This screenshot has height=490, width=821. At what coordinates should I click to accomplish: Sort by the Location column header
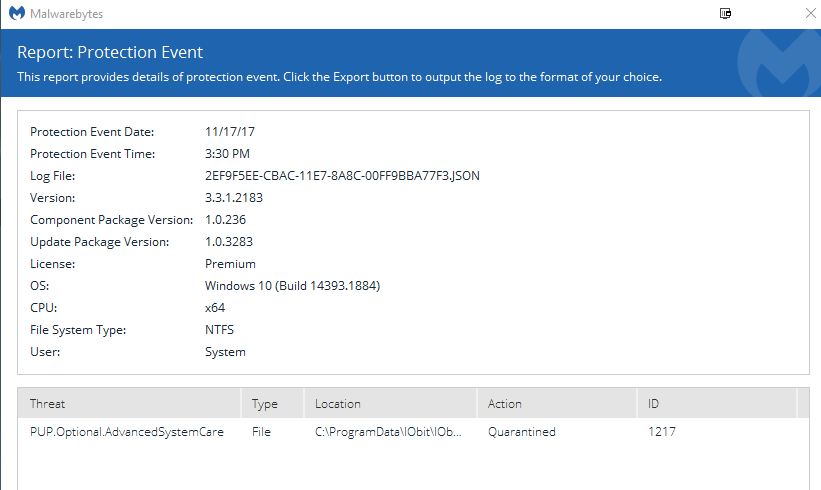coord(390,404)
